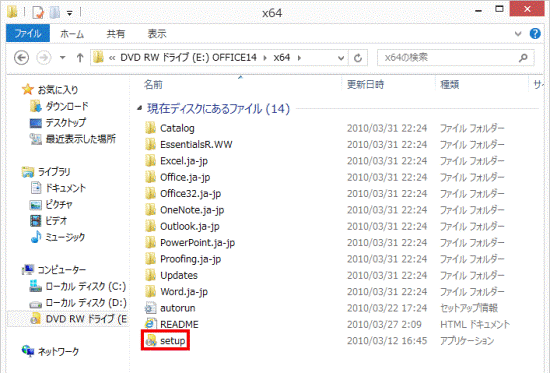Select ドキュメント library

[x=58, y=188]
